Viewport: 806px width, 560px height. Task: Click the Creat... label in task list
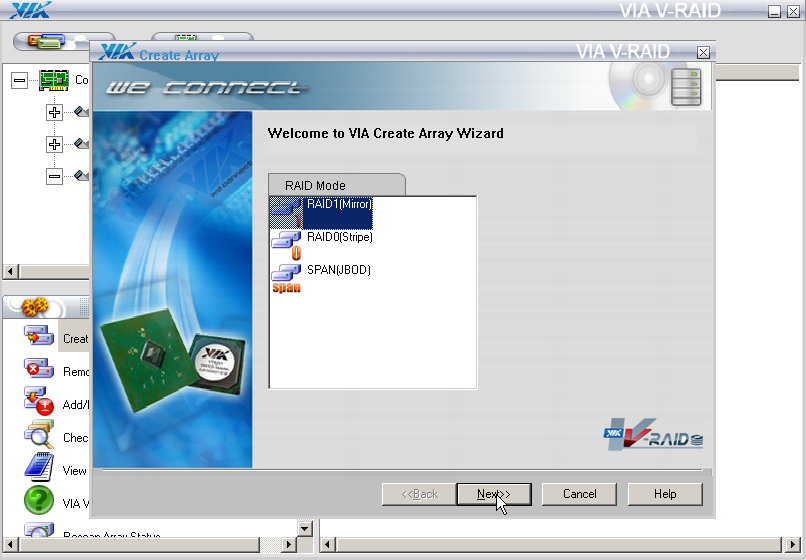(76, 339)
